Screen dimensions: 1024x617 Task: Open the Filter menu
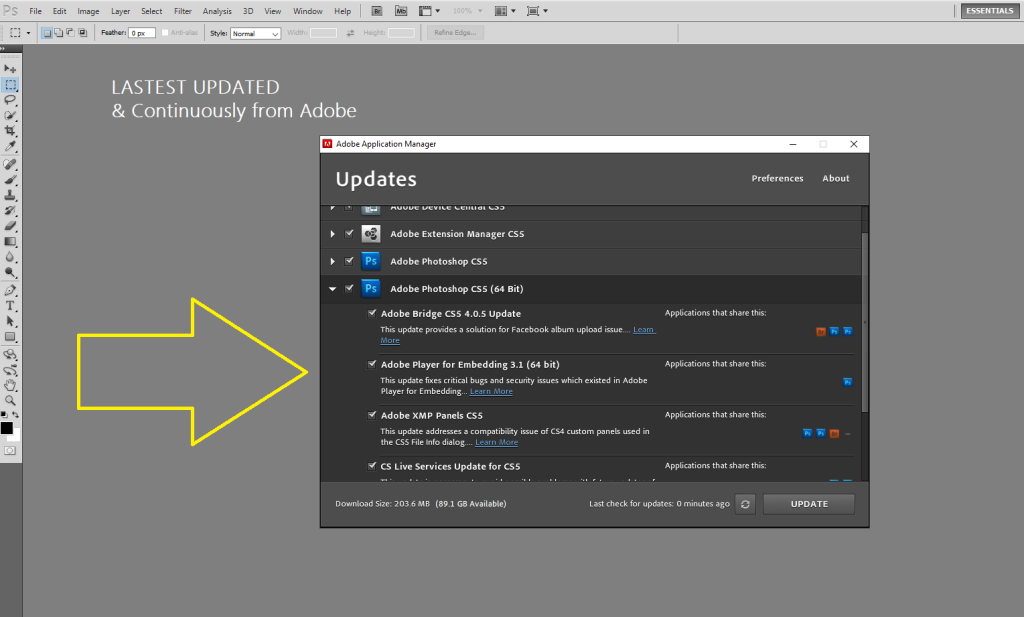click(182, 11)
